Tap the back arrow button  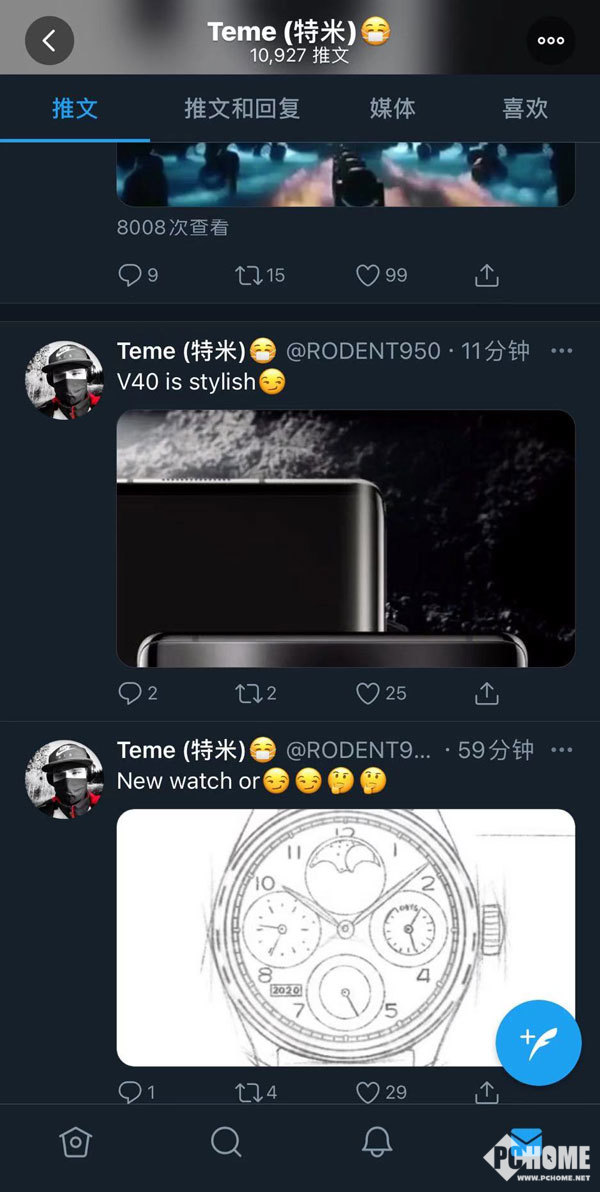pos(49,41)
